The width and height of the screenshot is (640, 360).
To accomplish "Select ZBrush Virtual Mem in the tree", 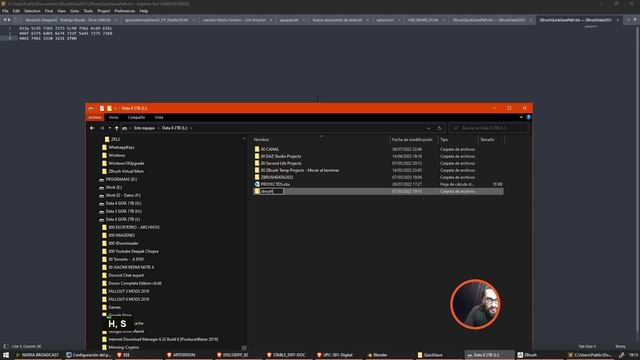I will 126,171.
